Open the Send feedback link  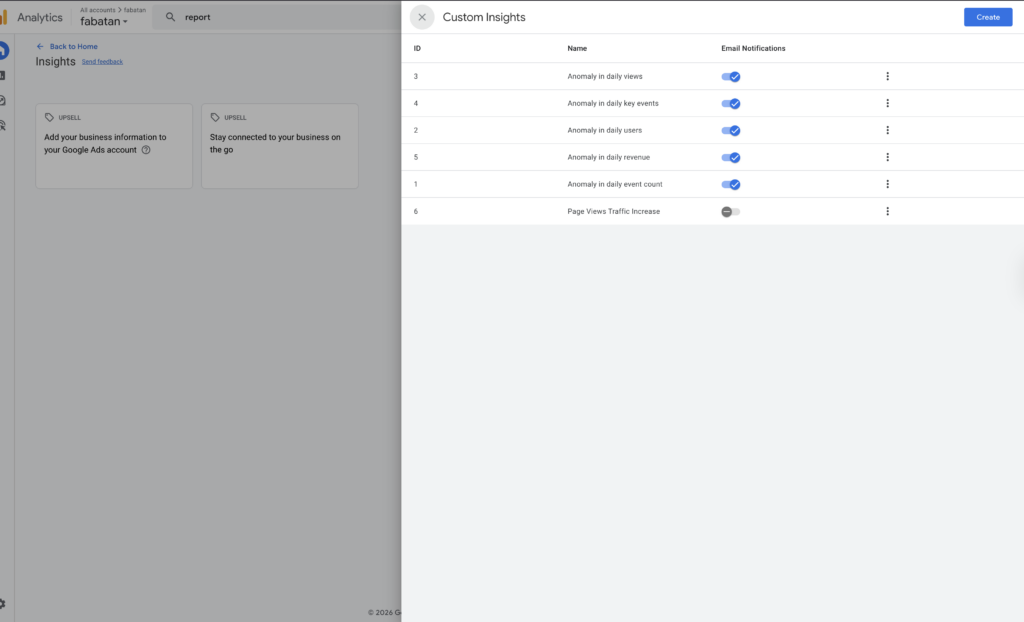tap(102, 61)
